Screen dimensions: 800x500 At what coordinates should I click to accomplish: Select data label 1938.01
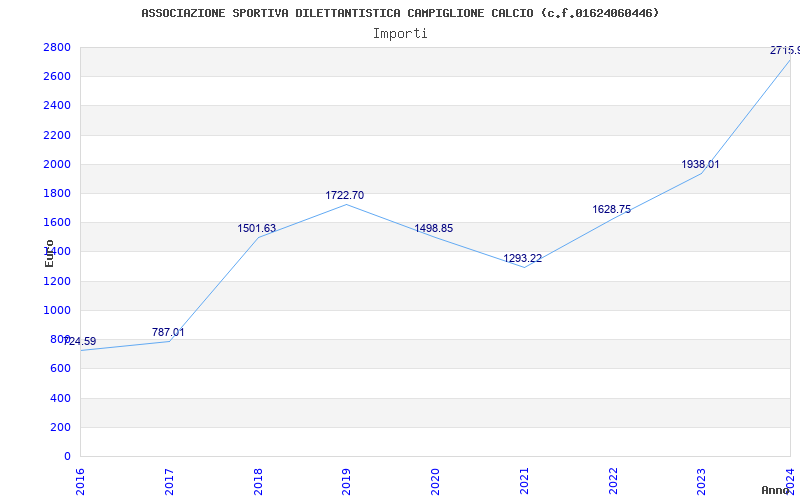pos(701,164)
